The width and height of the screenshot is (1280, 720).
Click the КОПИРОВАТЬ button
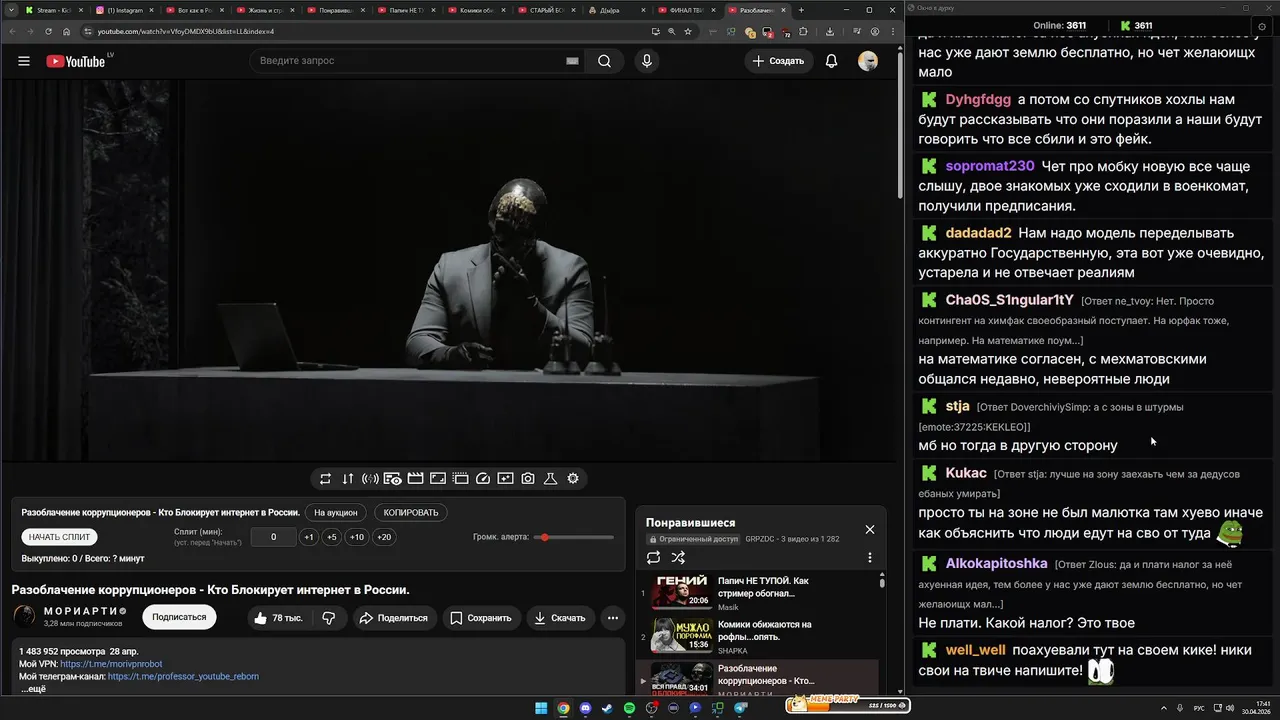411,512
